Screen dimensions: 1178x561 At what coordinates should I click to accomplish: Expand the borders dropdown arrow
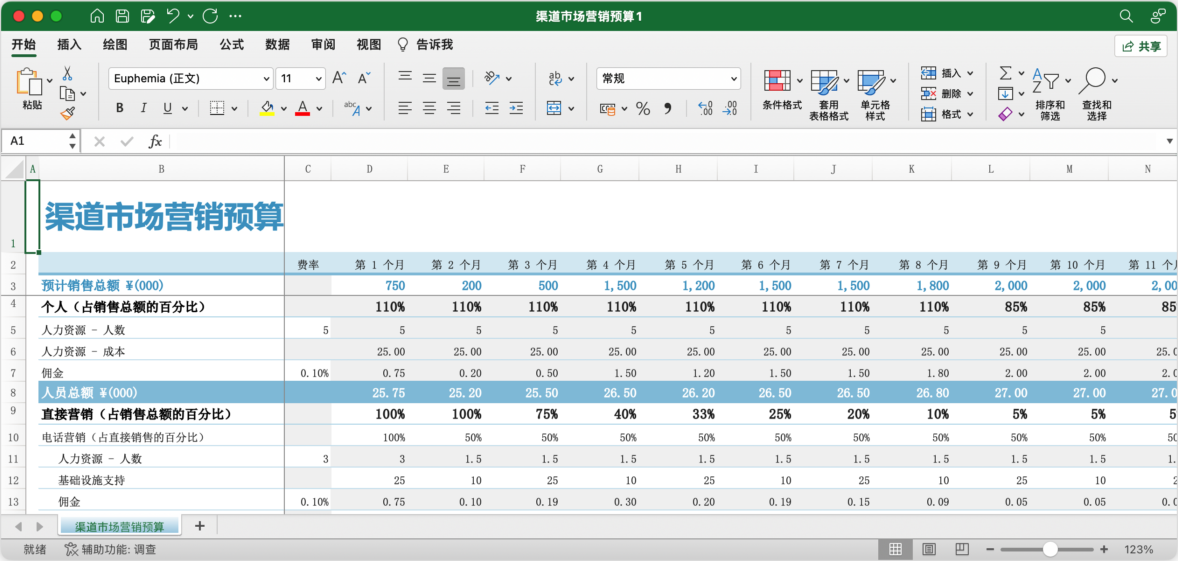[234, 109]
